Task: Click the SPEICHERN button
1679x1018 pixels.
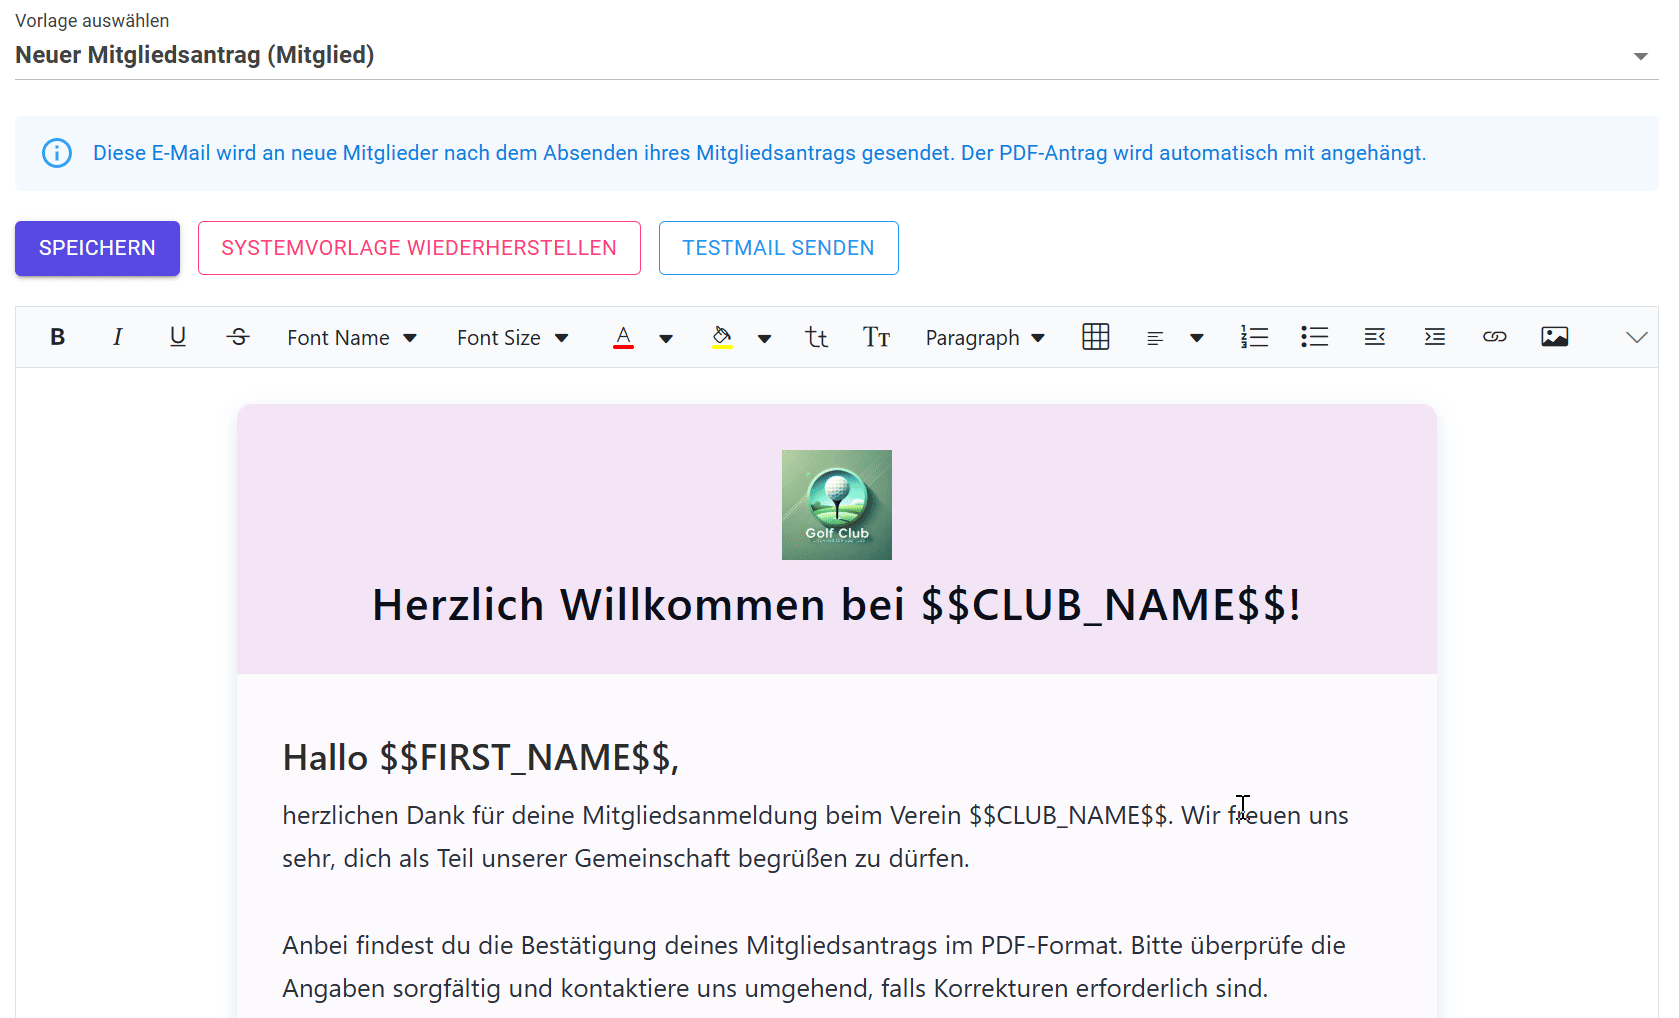Action: coord(97,248)
